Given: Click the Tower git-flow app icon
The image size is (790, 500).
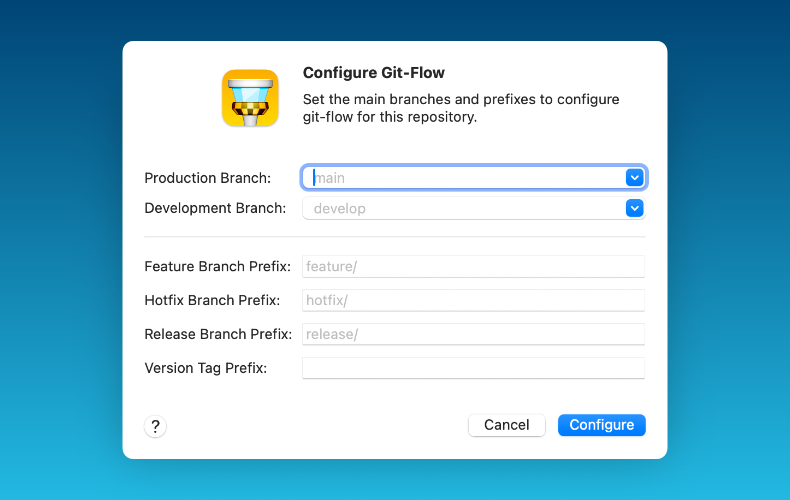Looking at the screenshot, I should point(250,98).
